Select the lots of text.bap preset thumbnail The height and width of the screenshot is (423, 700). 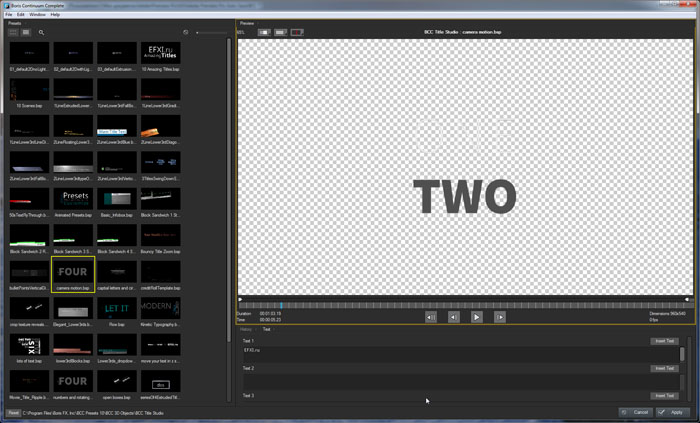[29, 345]
